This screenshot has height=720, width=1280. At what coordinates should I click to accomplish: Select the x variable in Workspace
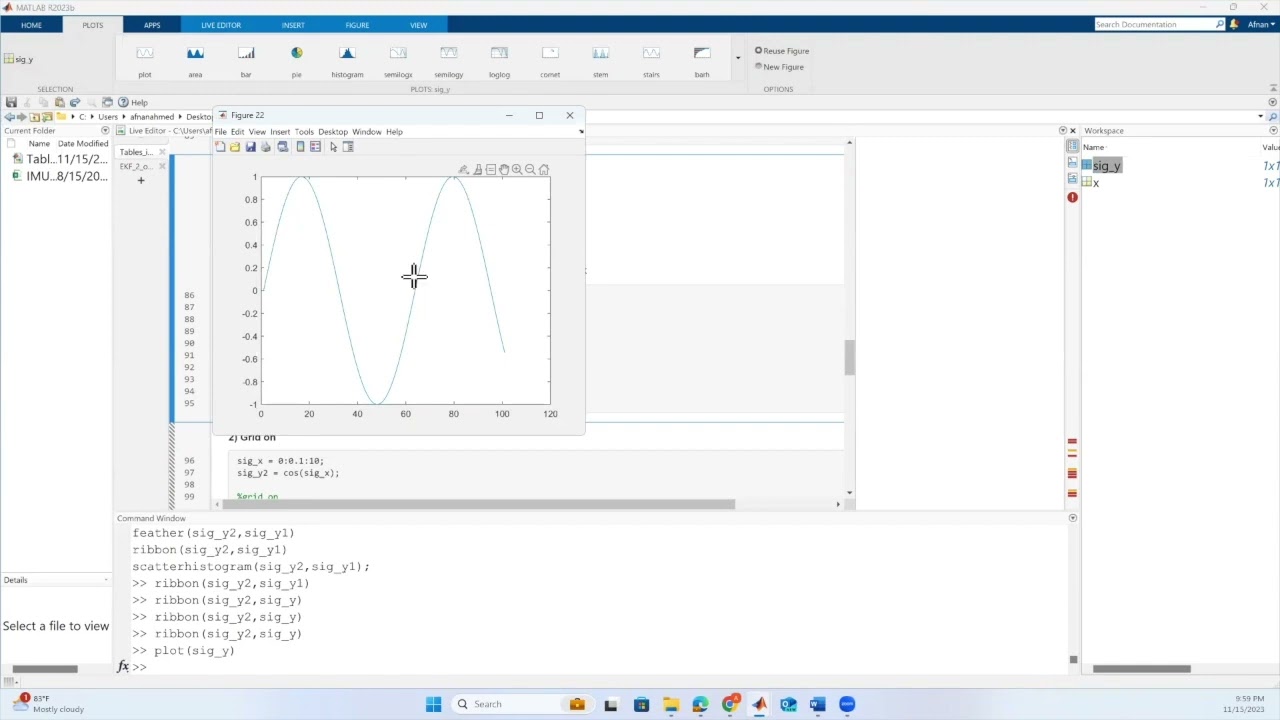(x=1096, y=183)
